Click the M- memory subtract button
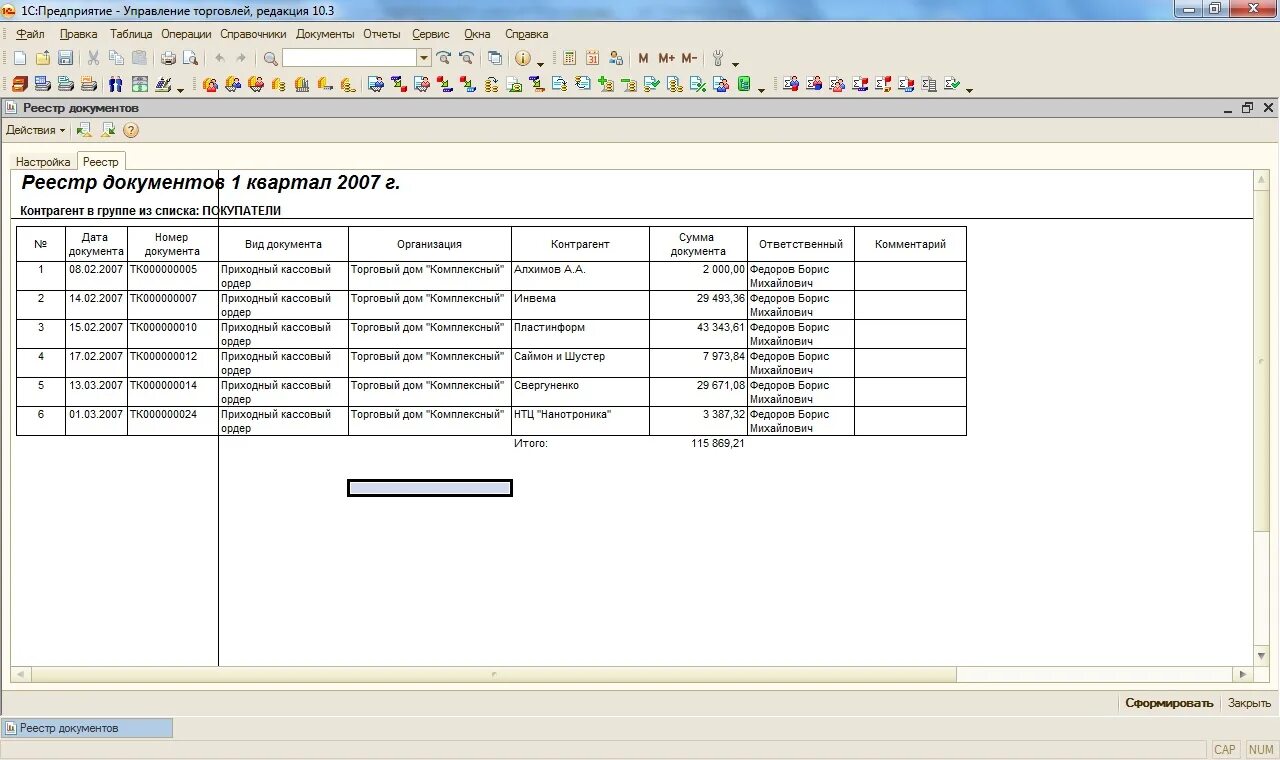 (689, 59)
